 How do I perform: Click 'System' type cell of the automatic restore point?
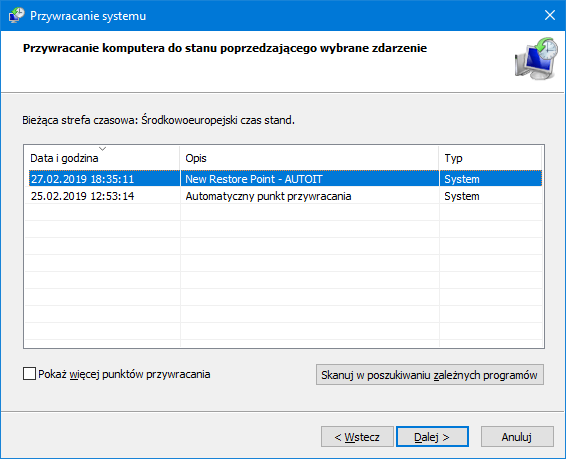[462, 196]
